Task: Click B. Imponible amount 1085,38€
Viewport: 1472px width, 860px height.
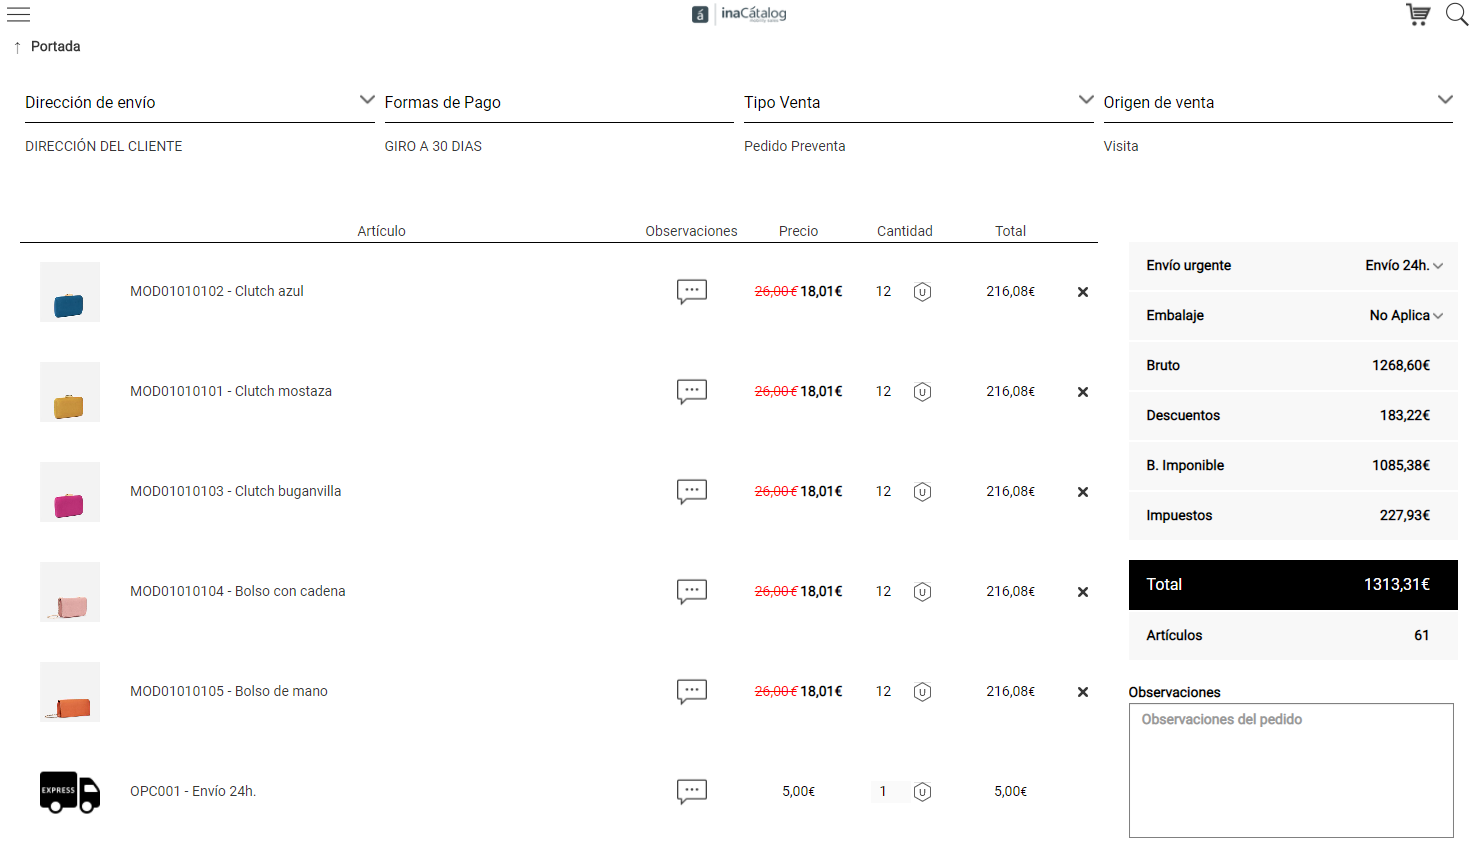Action: (x=1401, y=465)
